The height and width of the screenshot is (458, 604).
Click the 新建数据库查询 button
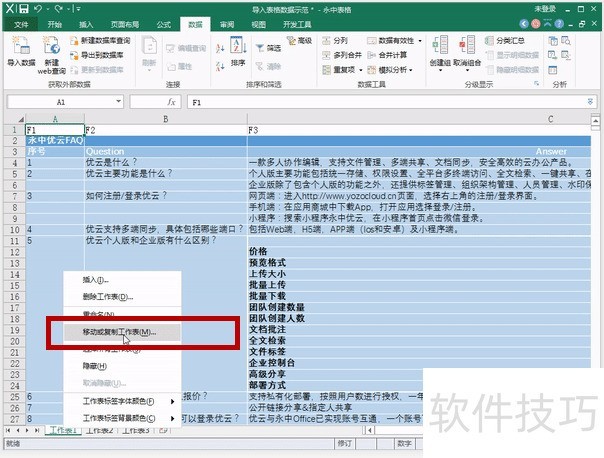(106, 40)
